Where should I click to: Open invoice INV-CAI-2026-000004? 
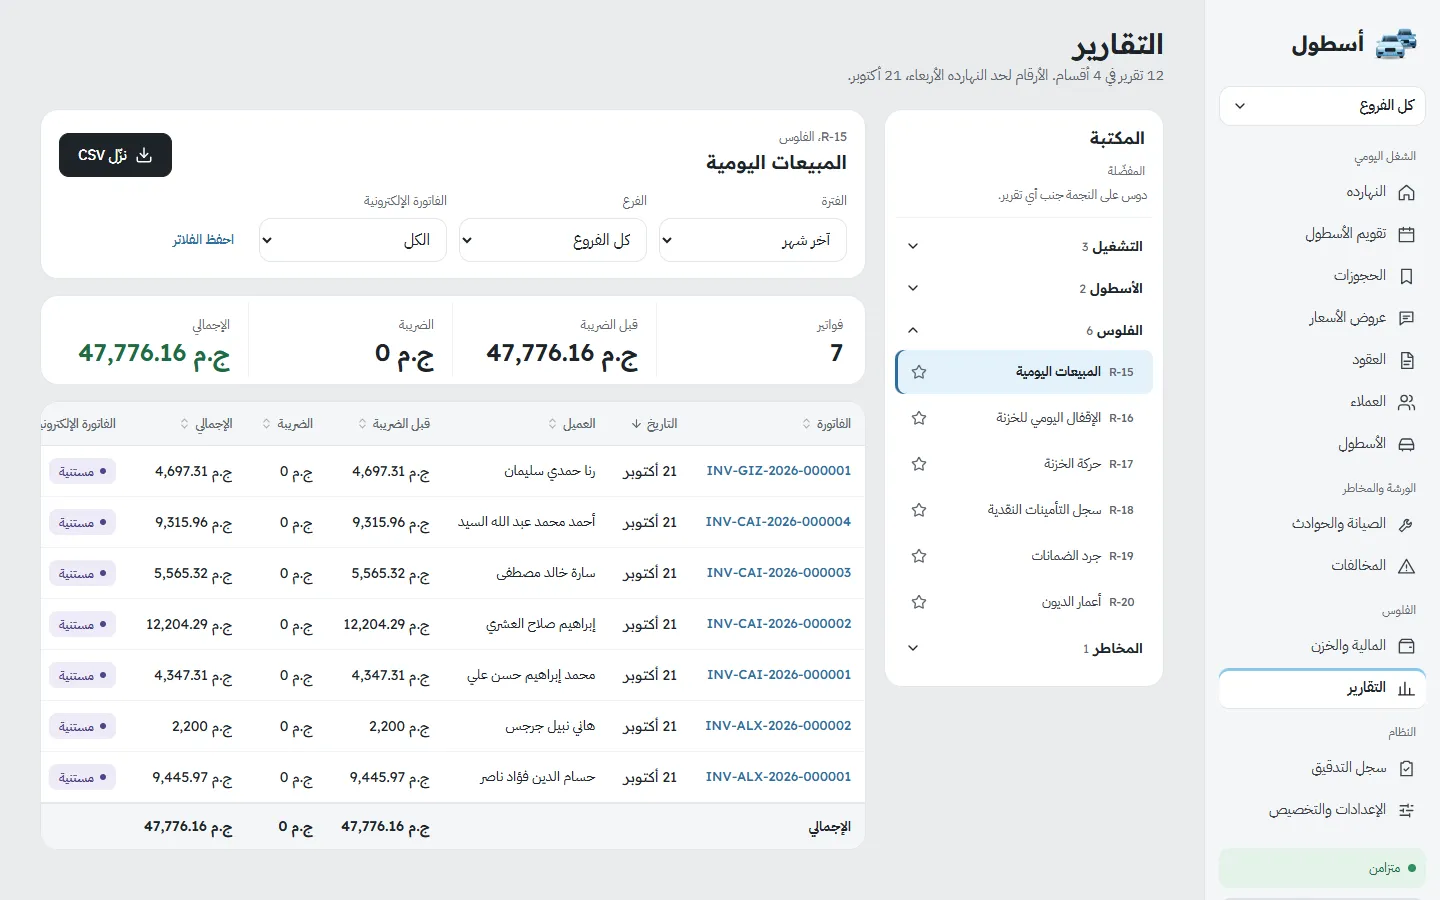(778, 522)
